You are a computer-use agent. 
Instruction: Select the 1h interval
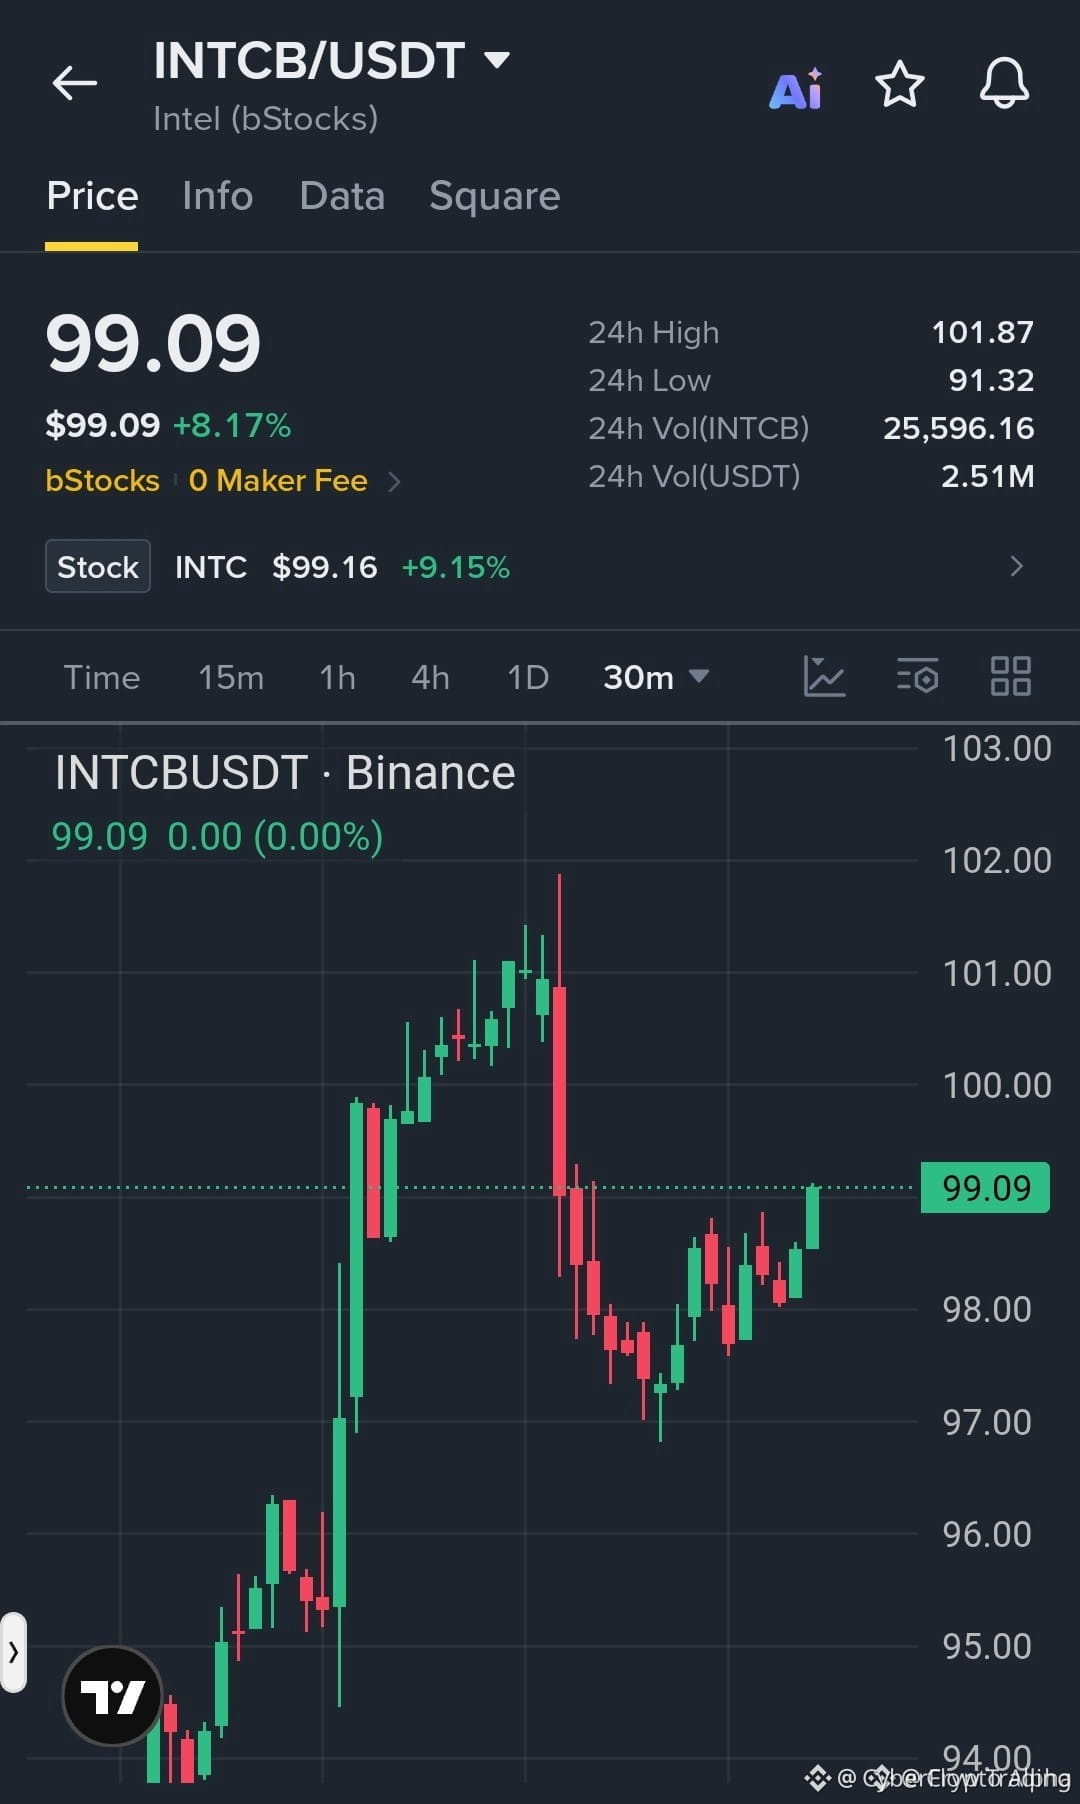pyautogui.click(x=338, y=677)
